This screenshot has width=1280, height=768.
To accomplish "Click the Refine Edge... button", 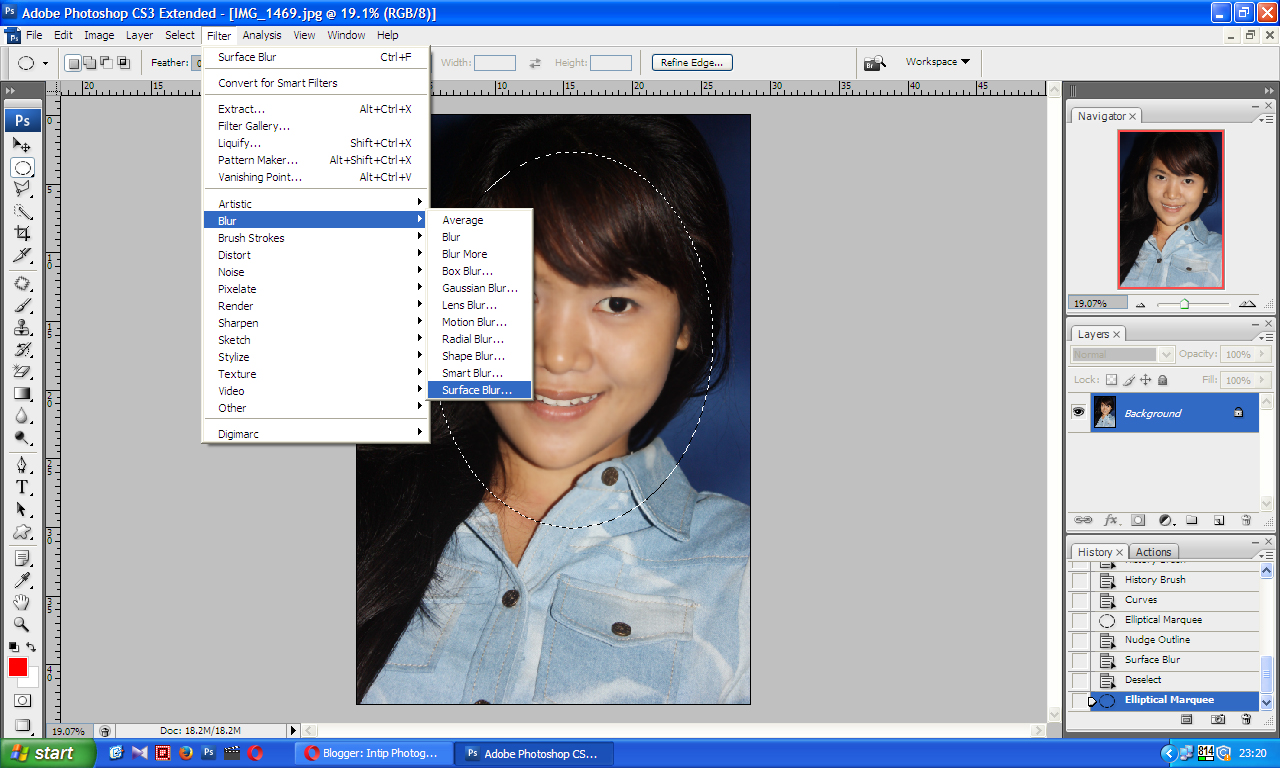I will tap(692, 62).
